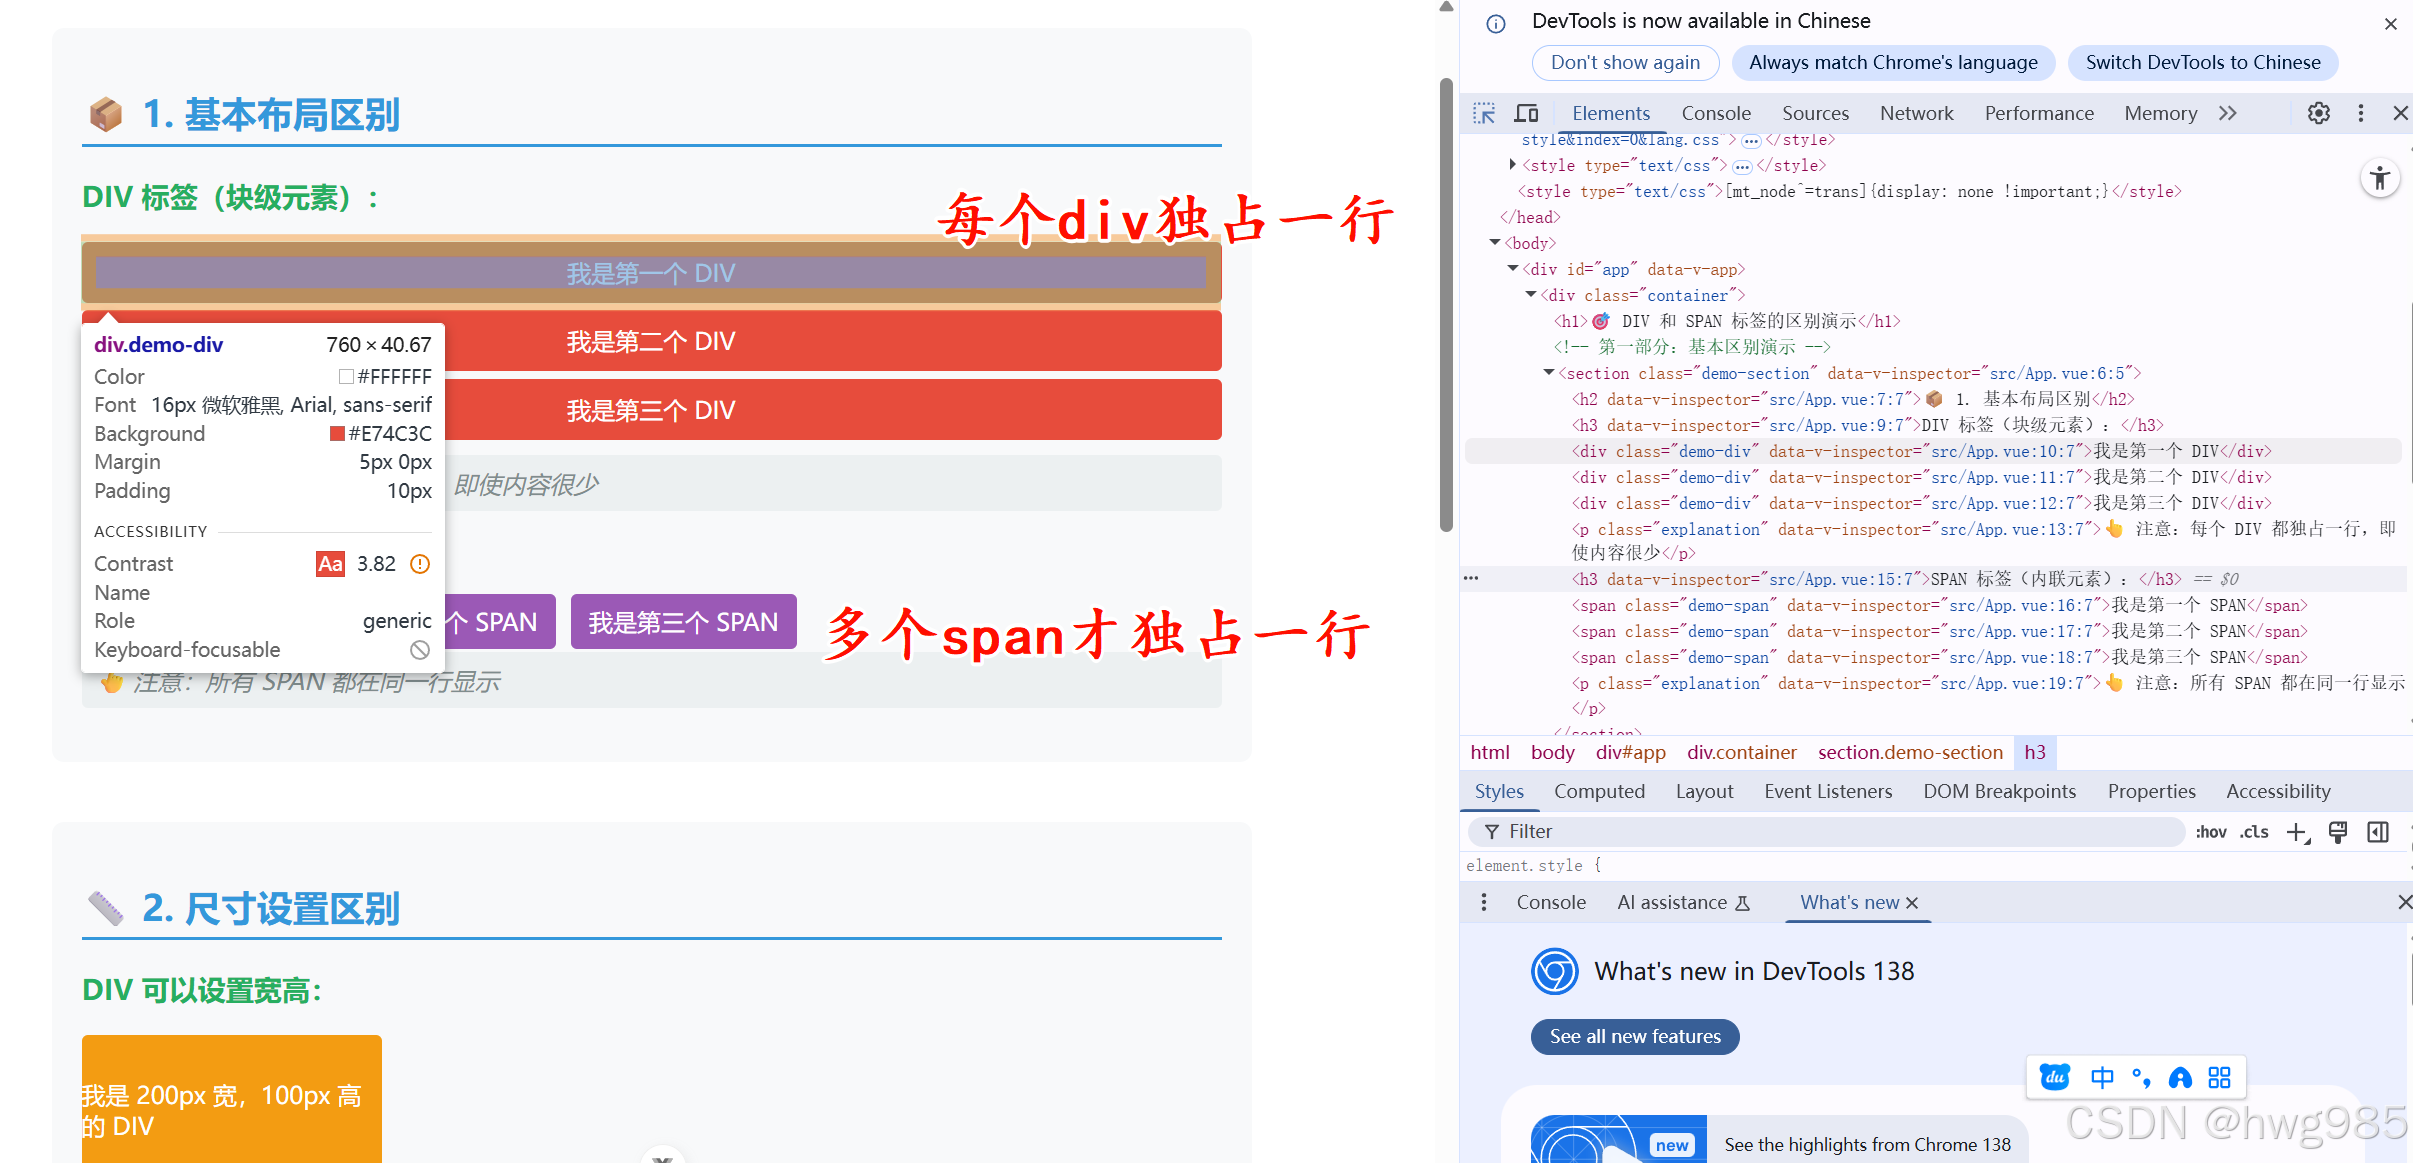Switch to Properties pane

point(2151,791)
